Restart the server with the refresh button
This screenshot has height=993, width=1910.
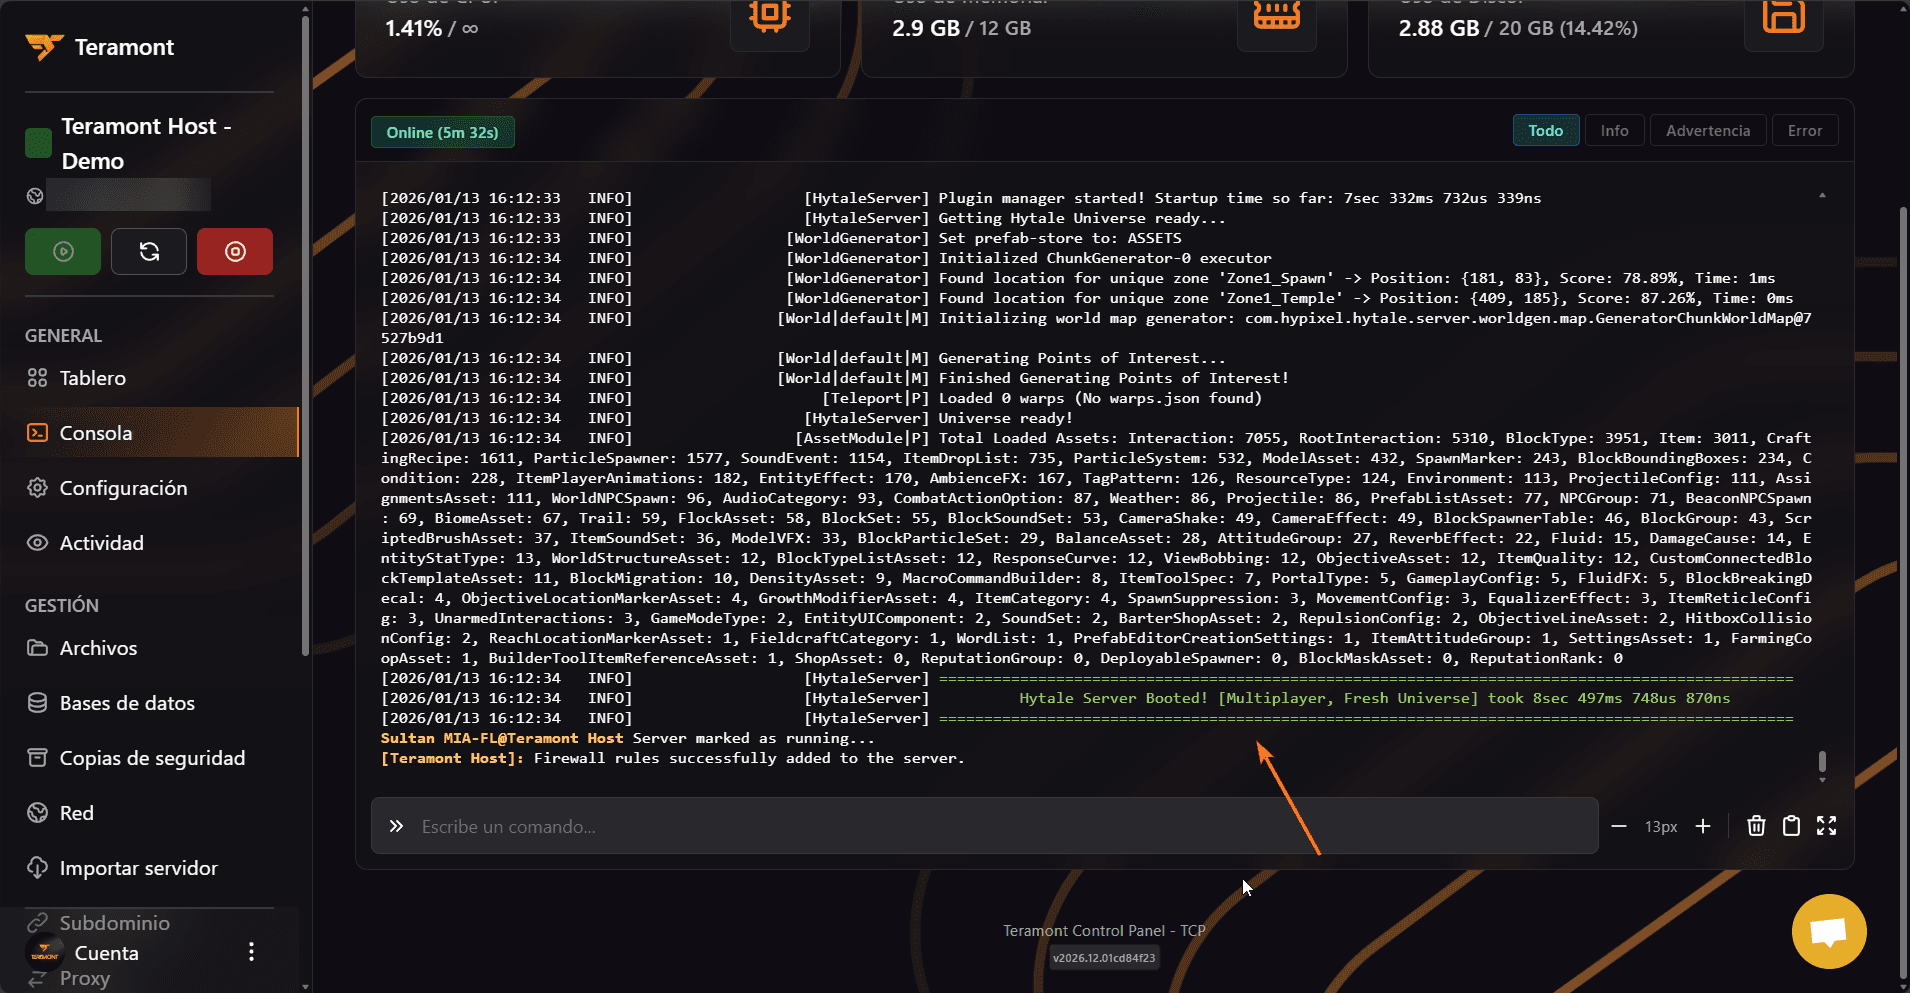click(149, 251)
